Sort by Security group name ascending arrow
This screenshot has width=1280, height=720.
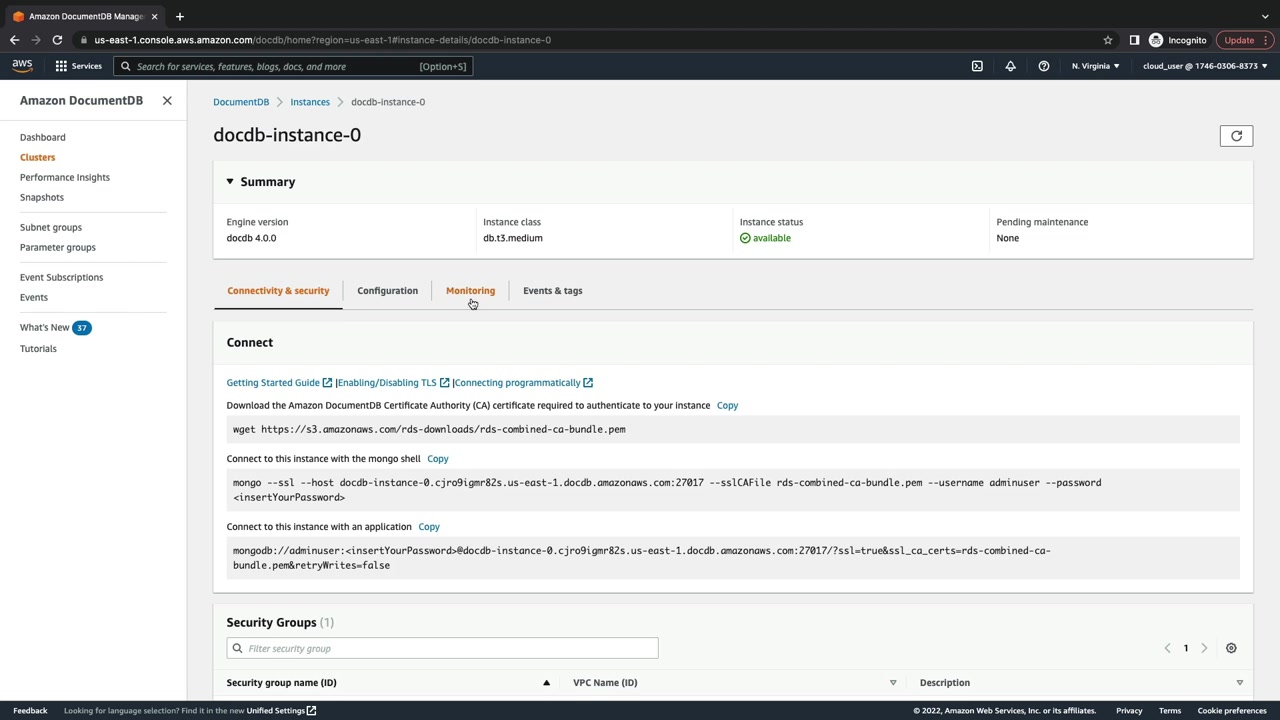[546, 683]
